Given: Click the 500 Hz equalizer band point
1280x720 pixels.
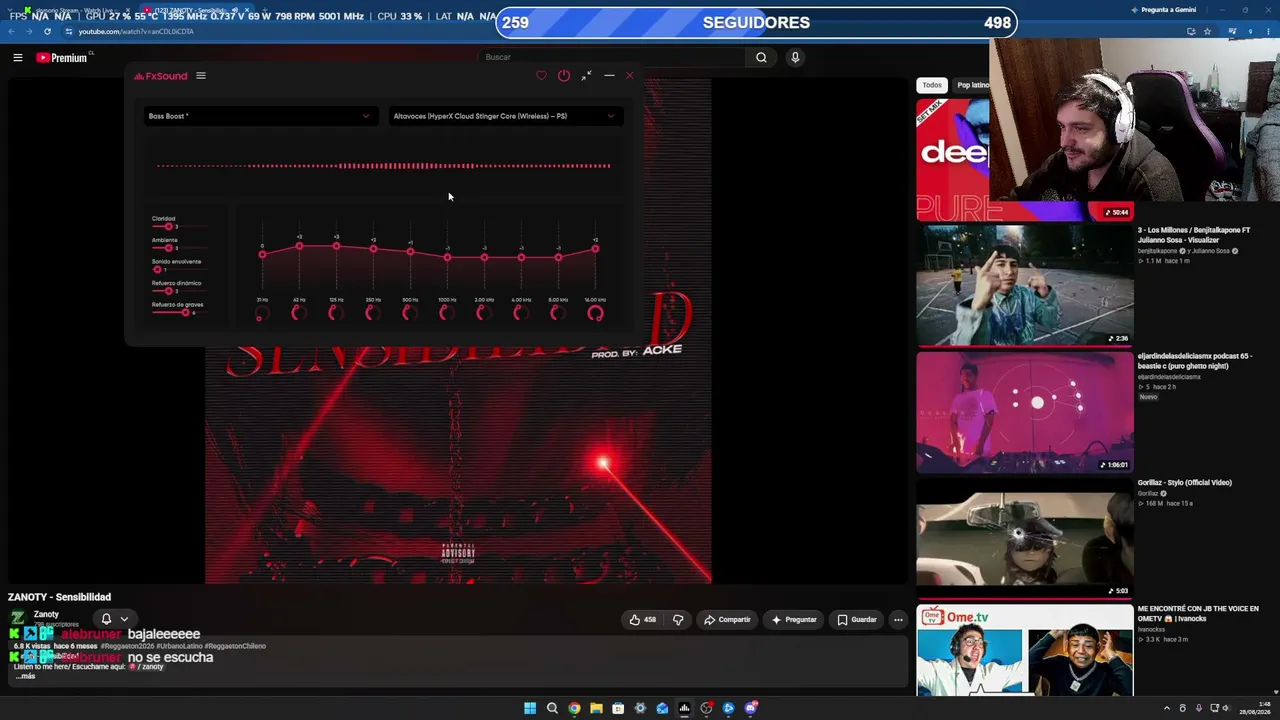Looking at the screenshot, I should click(410, 252).
